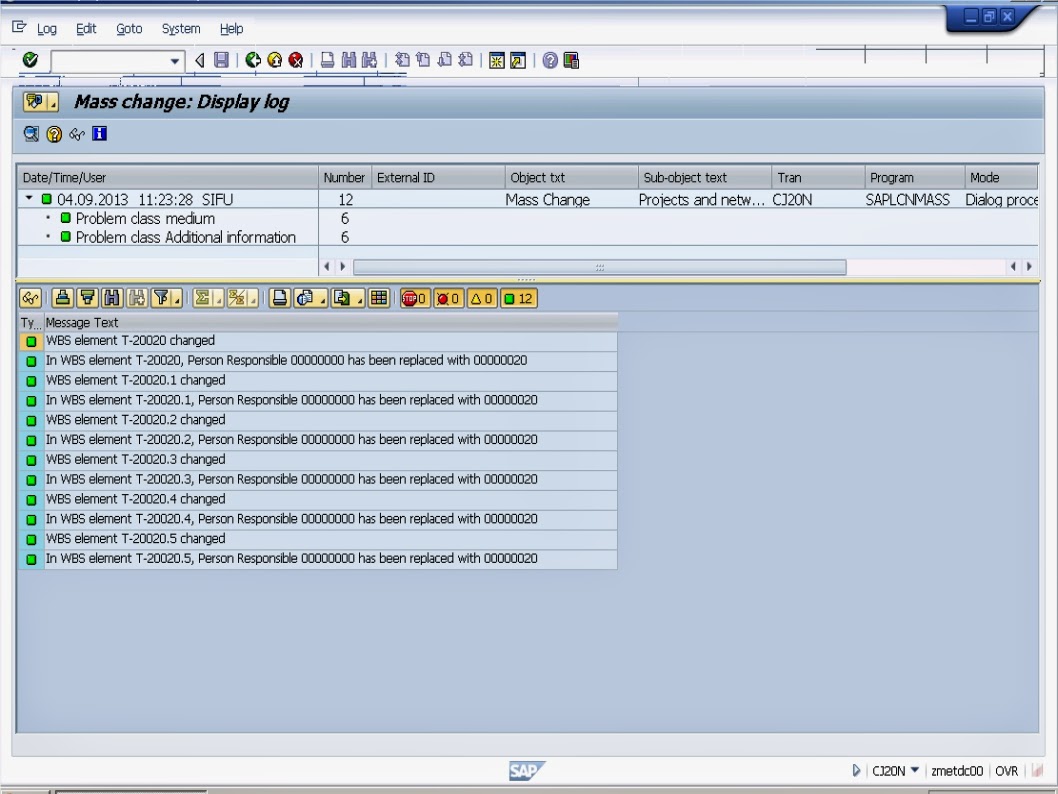This screenshot has width=1058, height=794.
Task: Click the Choose Layout grid icon
Action: [x=380, y=297]
